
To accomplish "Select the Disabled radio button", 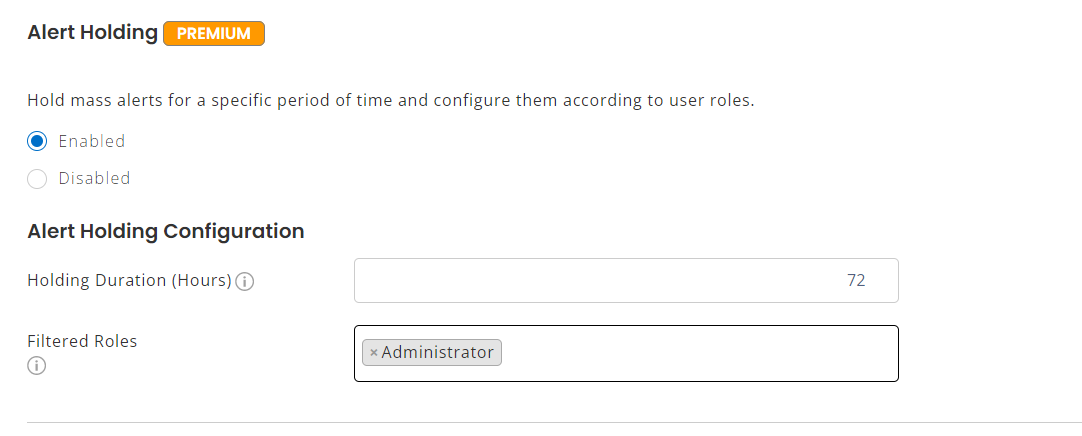I will [x=37, y=179].
